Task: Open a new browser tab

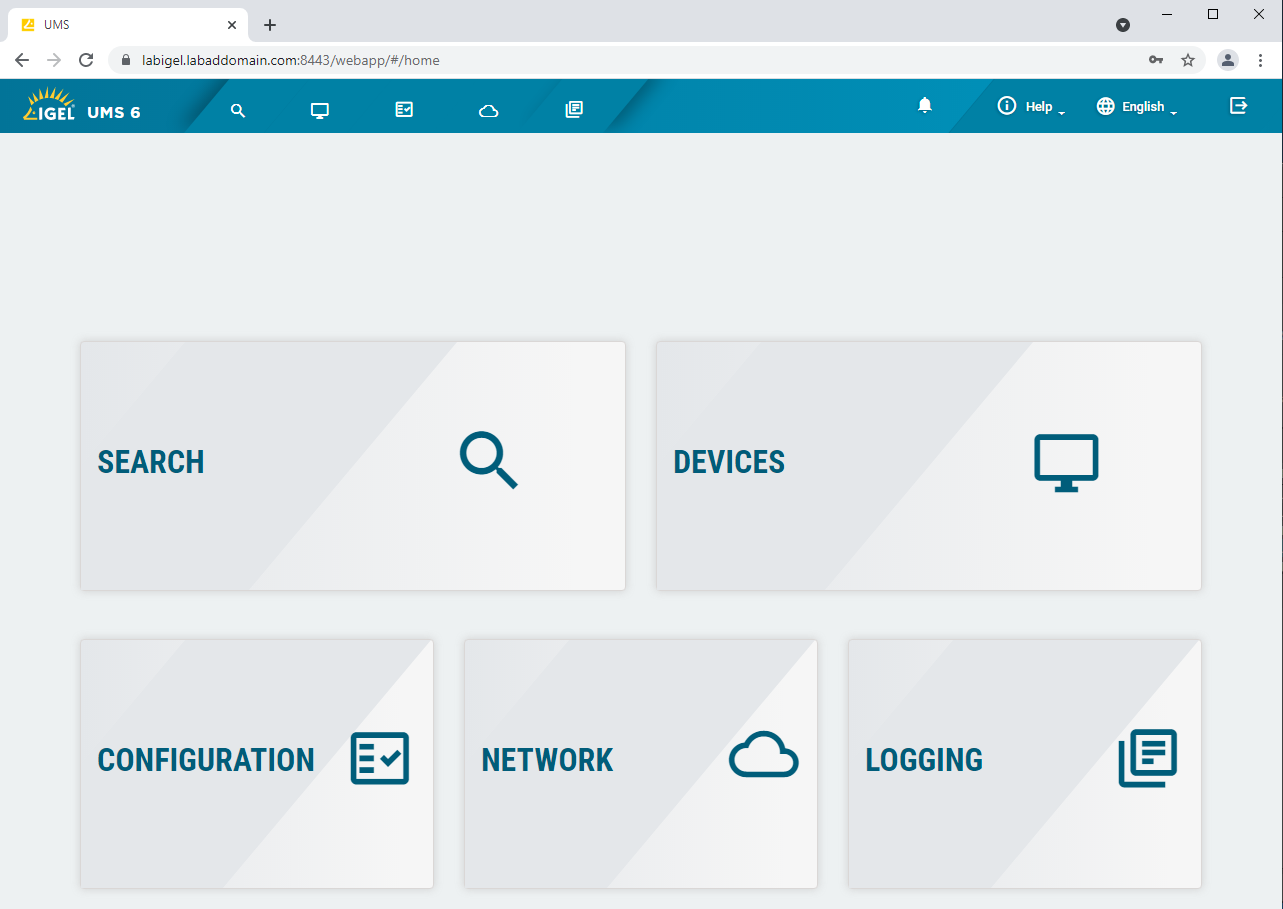Action: 270,25
